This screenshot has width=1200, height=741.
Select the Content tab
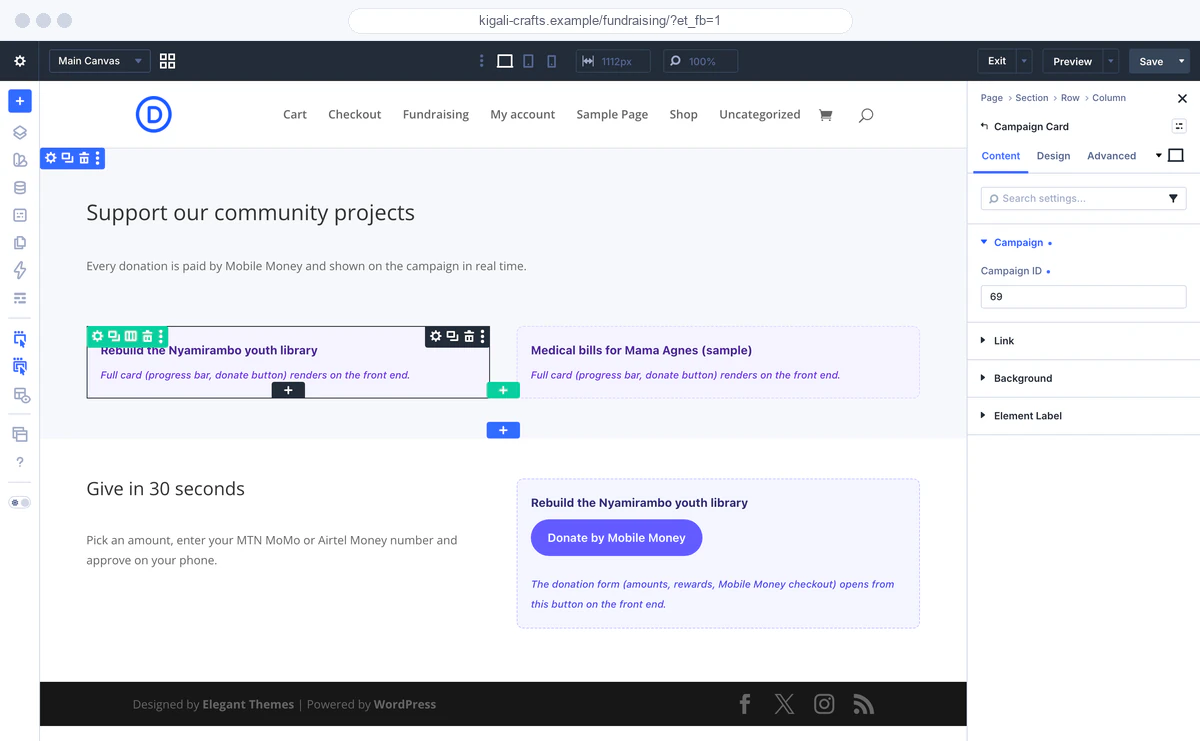(1001, 156)
